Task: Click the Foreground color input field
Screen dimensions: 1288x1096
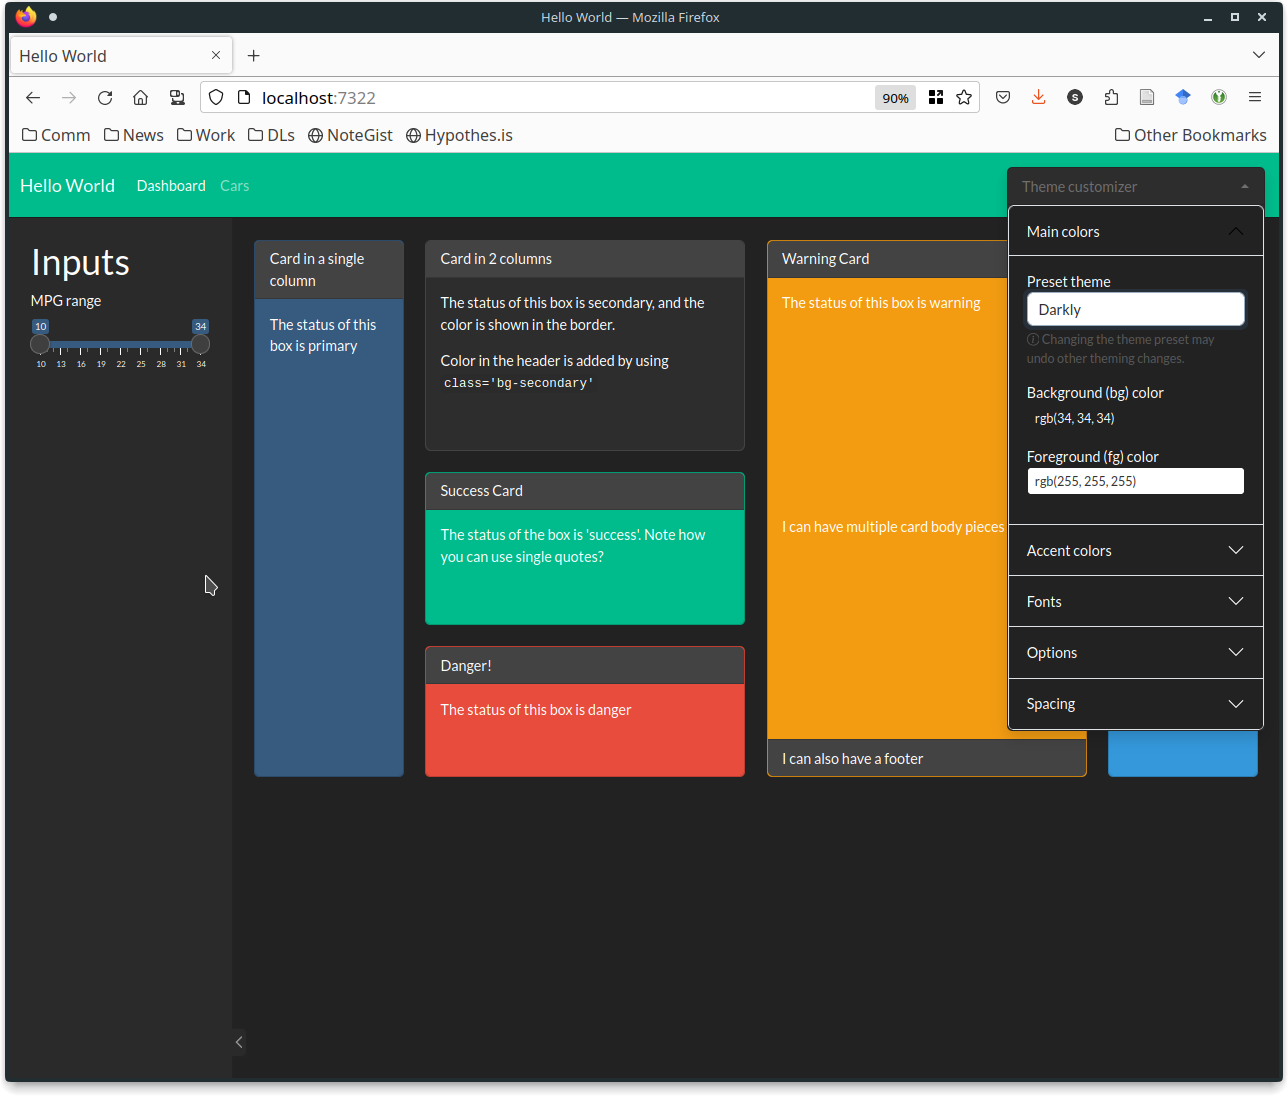Action: coord(1136,481)
